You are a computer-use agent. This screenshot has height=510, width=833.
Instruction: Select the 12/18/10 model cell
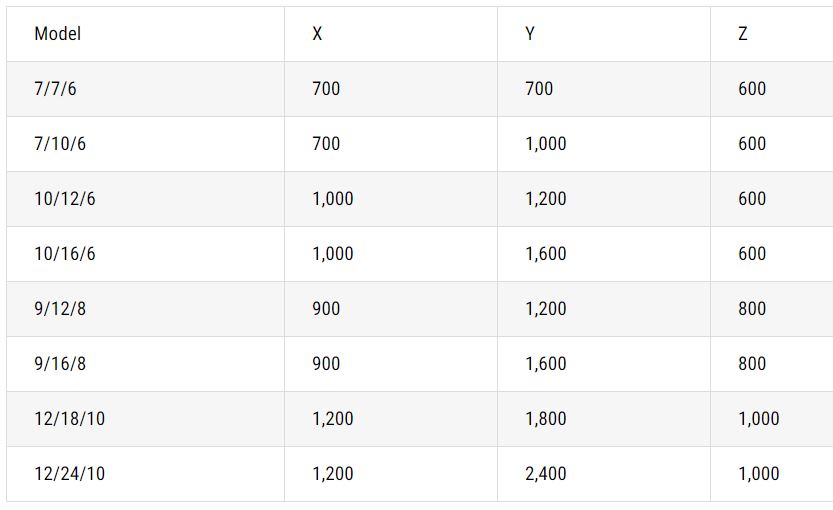69,419
